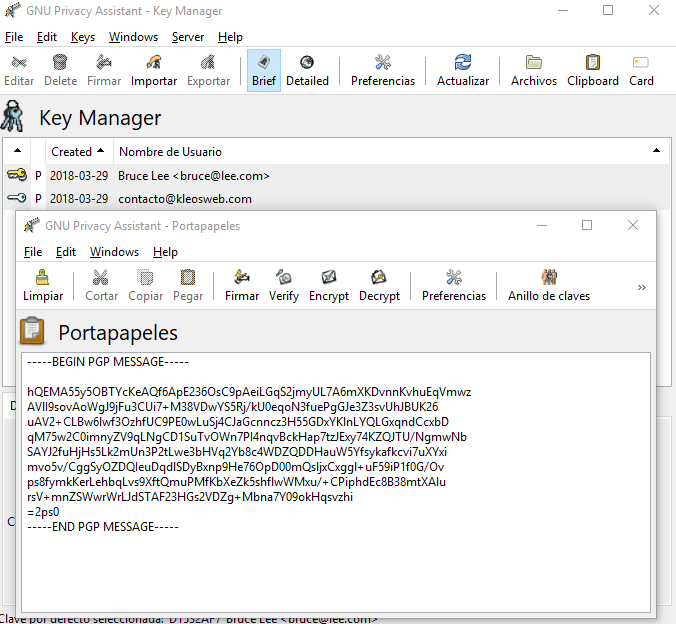The image size is (676, 624).
Task: Open the Server menu in Key Manager
Action: [x=187, y=37]
